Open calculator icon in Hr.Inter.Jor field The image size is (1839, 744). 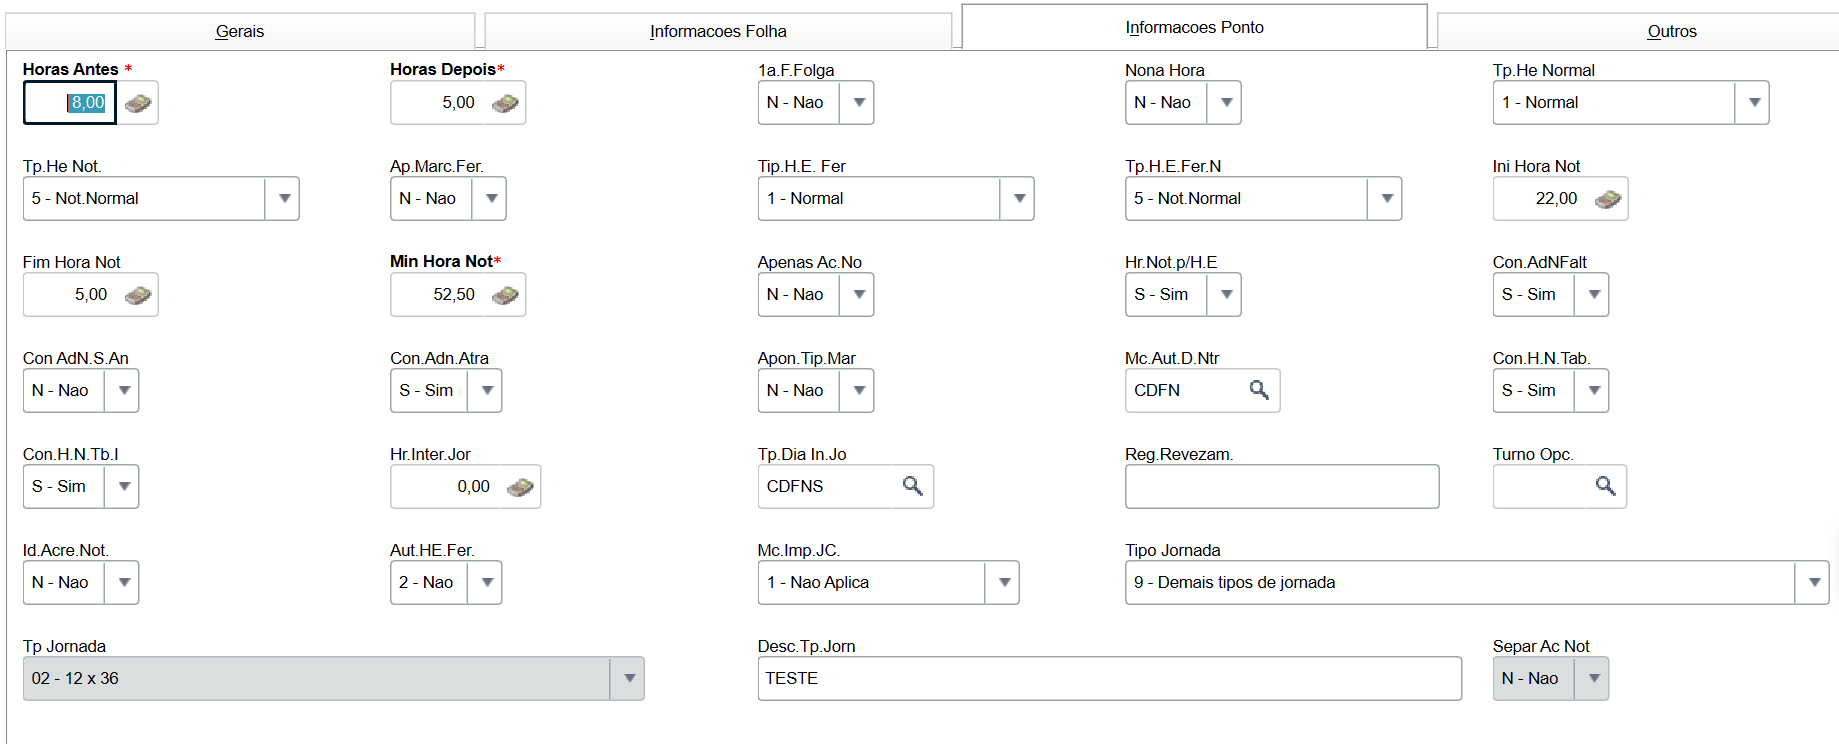[520, 487]
